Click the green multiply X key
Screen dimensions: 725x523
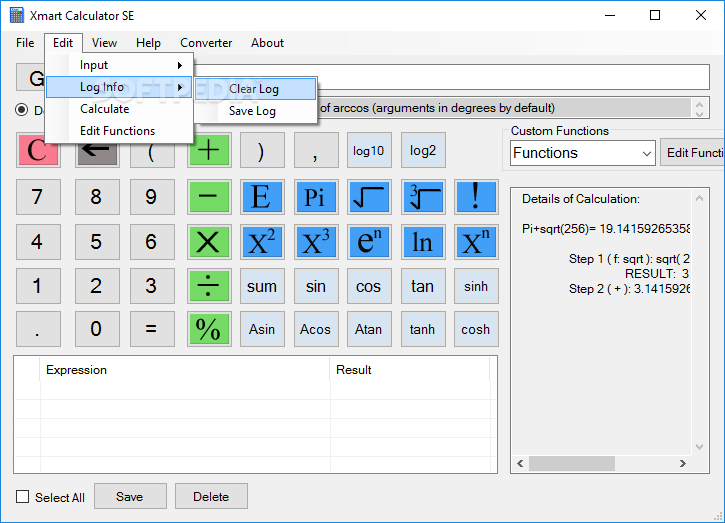click(x=209, y=242)
